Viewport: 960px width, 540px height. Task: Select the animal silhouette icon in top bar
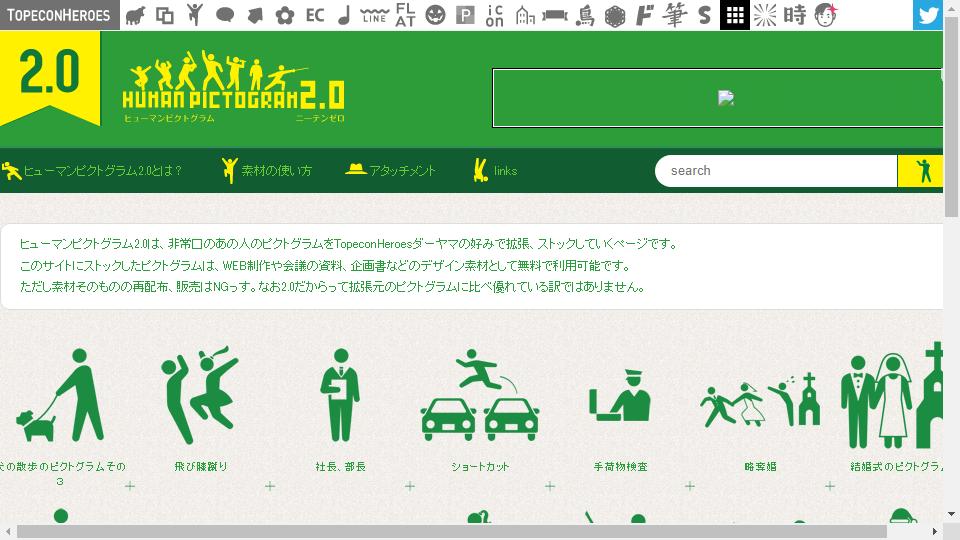(x=135, y=15)
